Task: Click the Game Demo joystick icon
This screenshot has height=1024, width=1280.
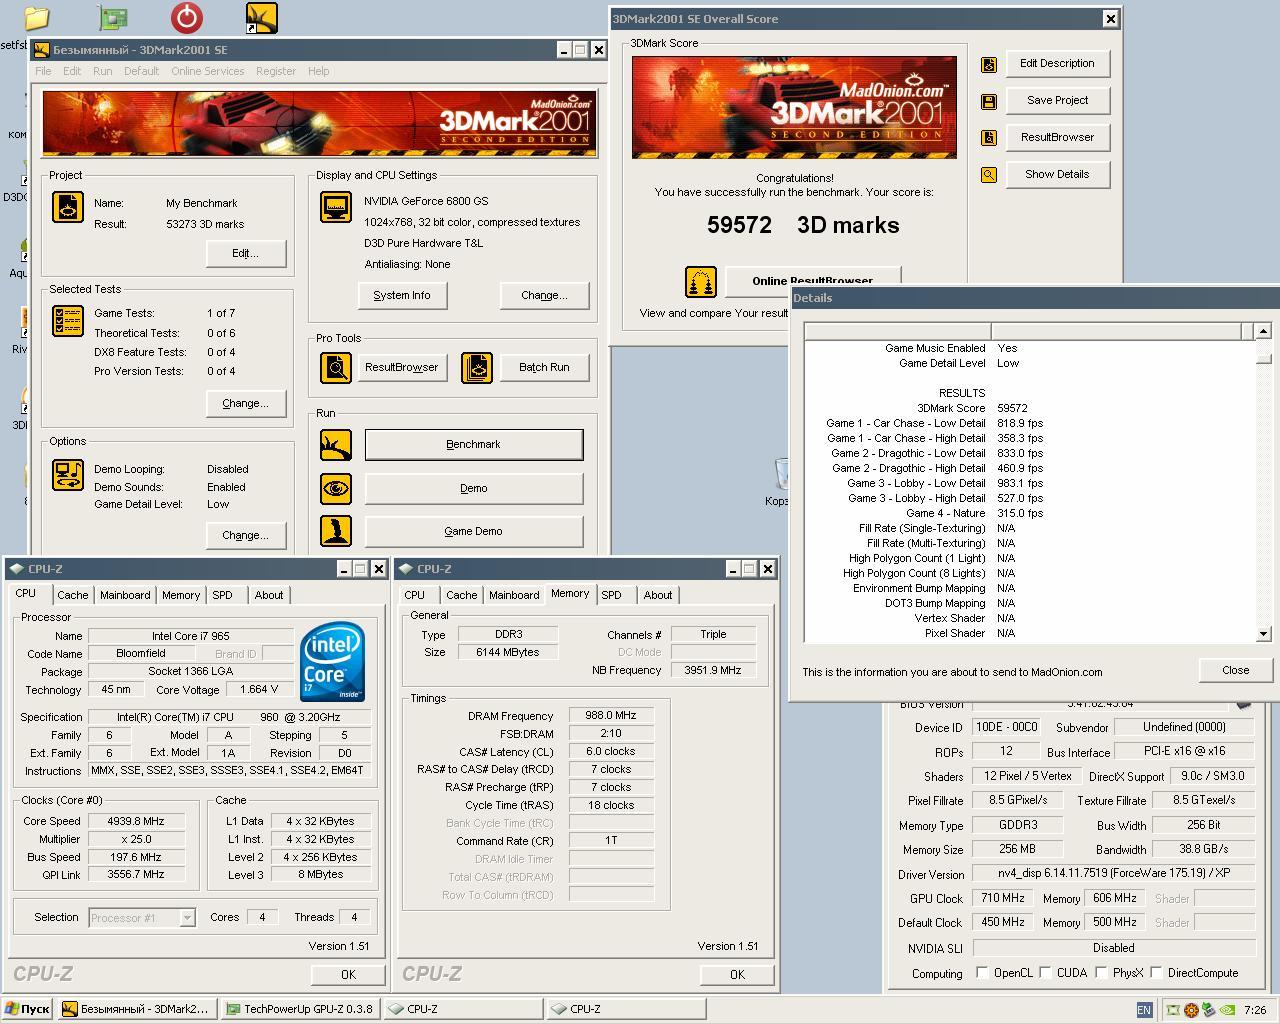Action: 336,531
